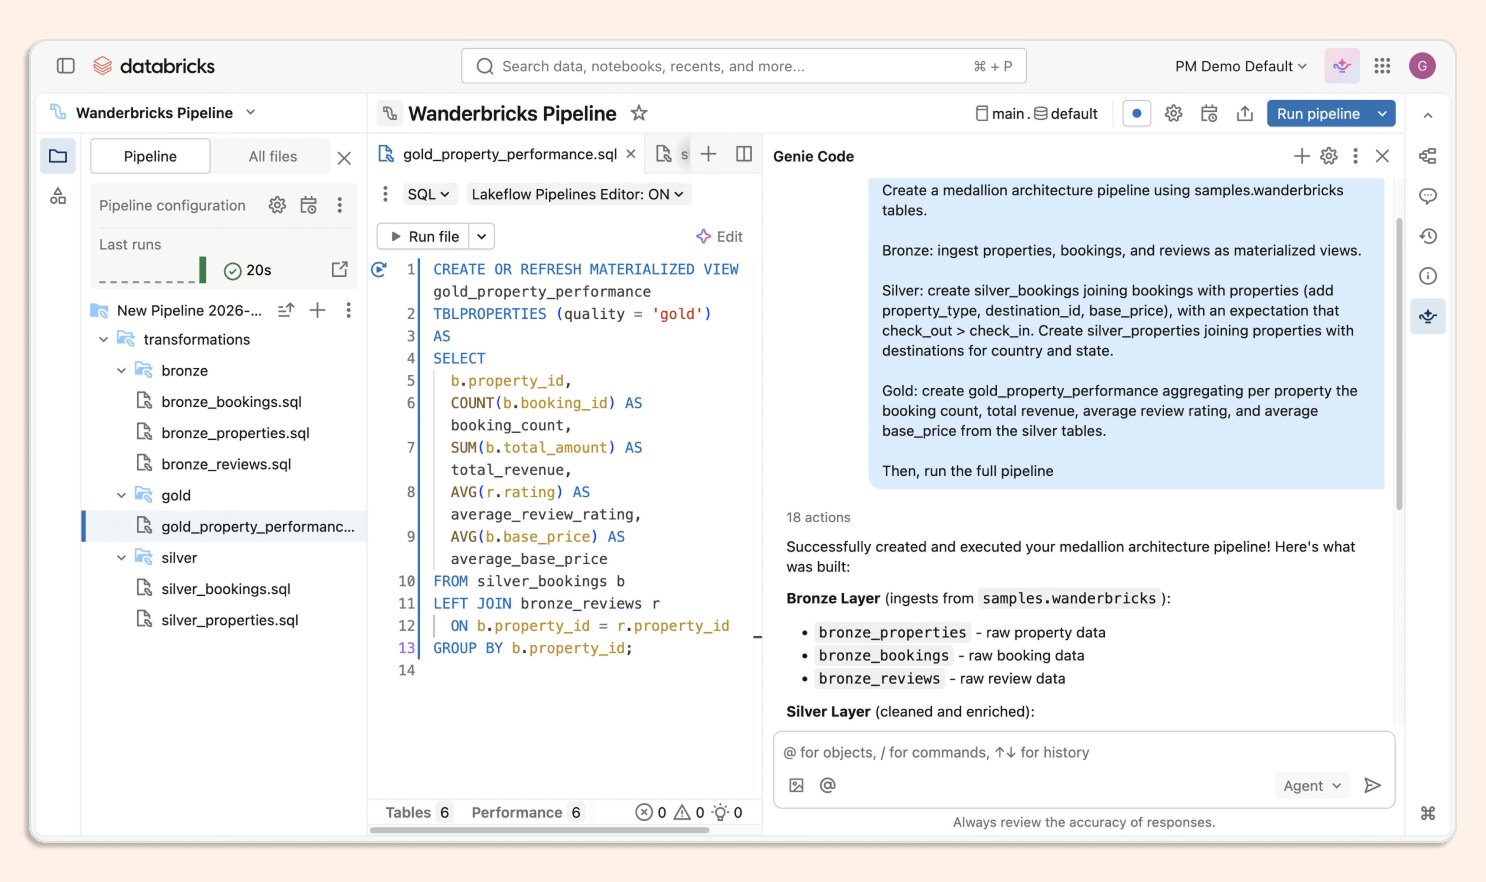Image resolution: width=1486 pixels, height=882 pixels.
Task: Switch to the All files tab
Action: pos(273,156)
